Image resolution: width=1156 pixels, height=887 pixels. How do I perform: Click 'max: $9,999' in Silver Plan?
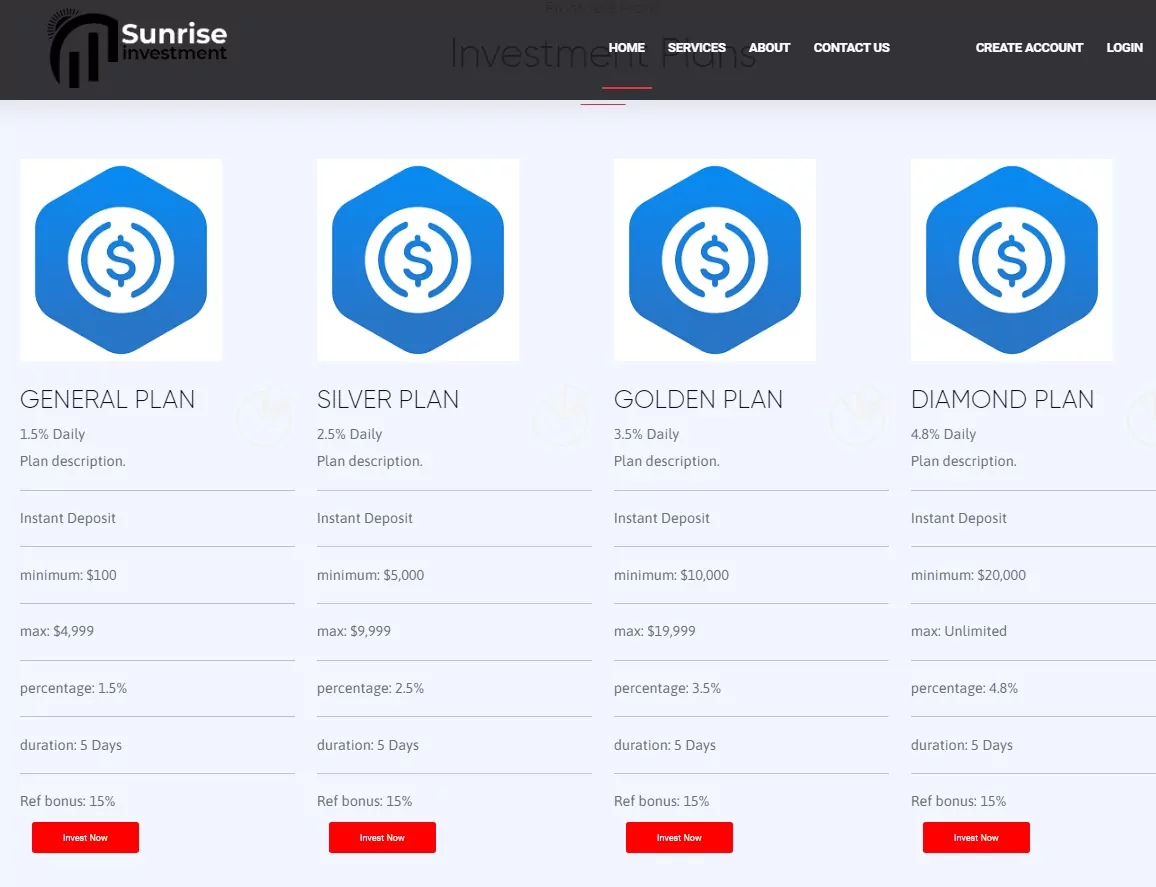click(x=354, y=631)
